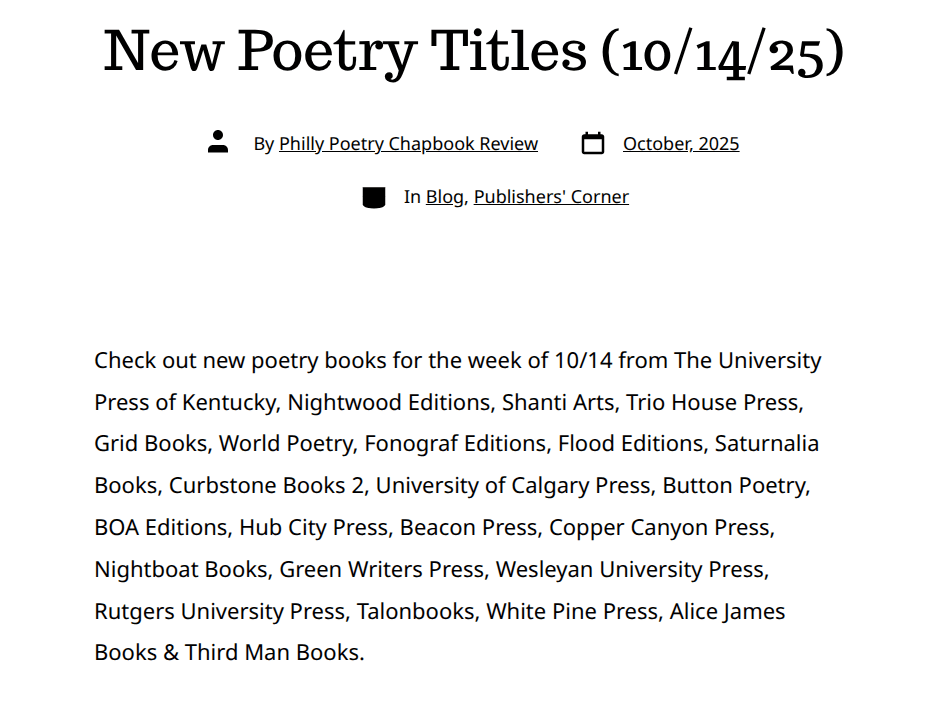
Task: Open Philly Poetry Chapbook Review author link
Action: [x=408, y=144]
